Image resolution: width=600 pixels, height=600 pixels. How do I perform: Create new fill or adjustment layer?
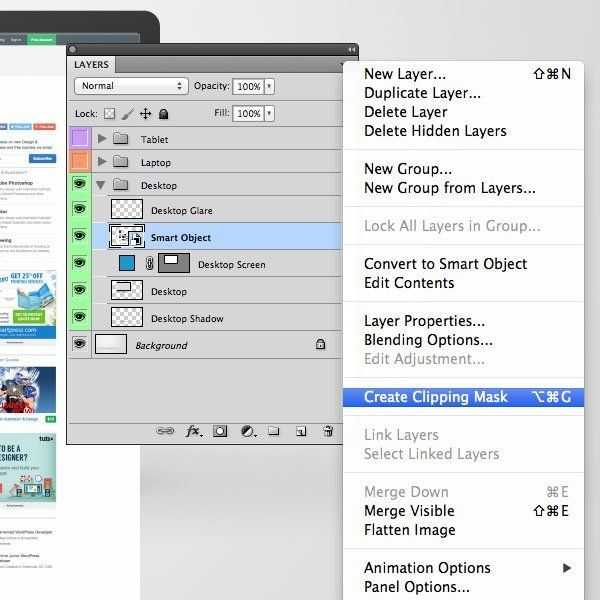tap(247, 431)
